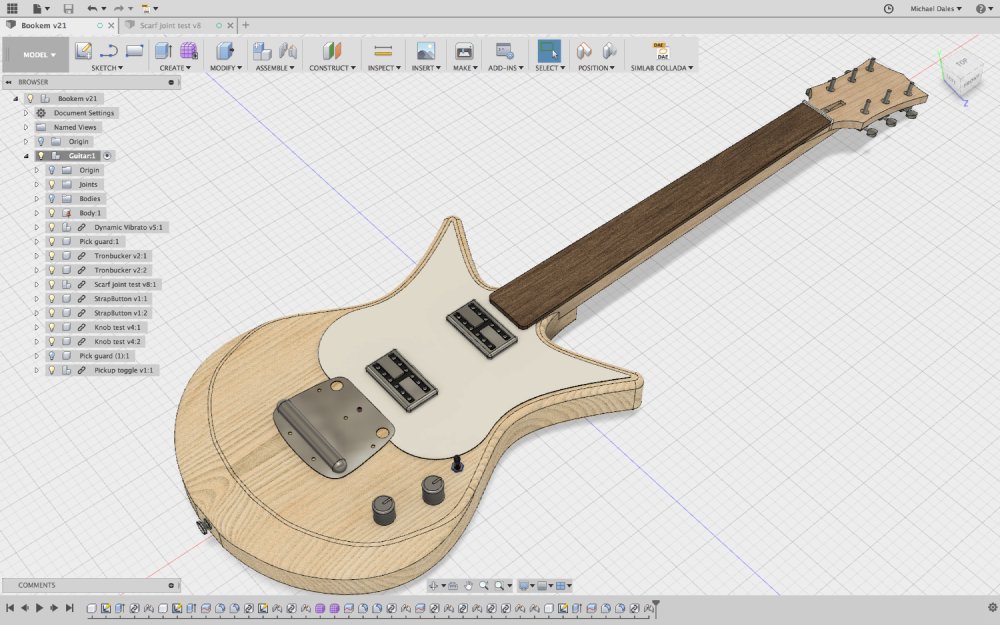Screen dimensions: 1000x625
Task: Show the Bodies folder via its bulb
Action: 52,198
